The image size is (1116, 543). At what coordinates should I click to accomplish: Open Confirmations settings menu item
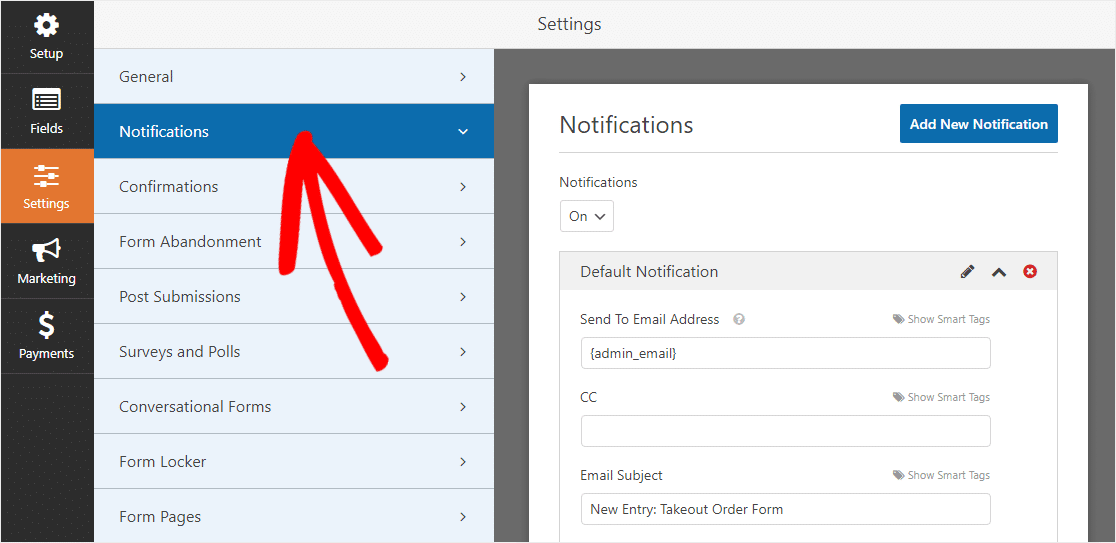[x=294, y=186]
